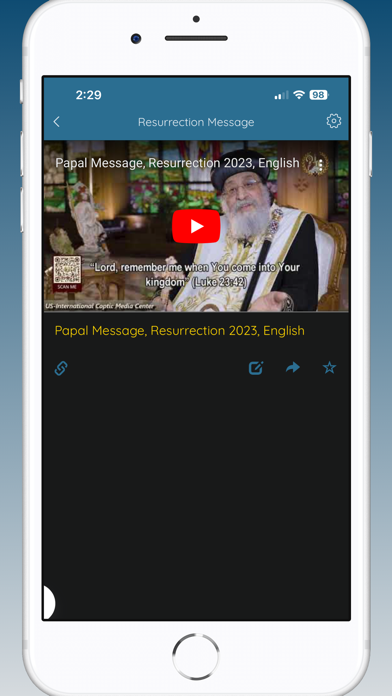This screenshot has width=392, height=696.
Task: Open settings via the gear icon
Action: click(x=333, y=121)
